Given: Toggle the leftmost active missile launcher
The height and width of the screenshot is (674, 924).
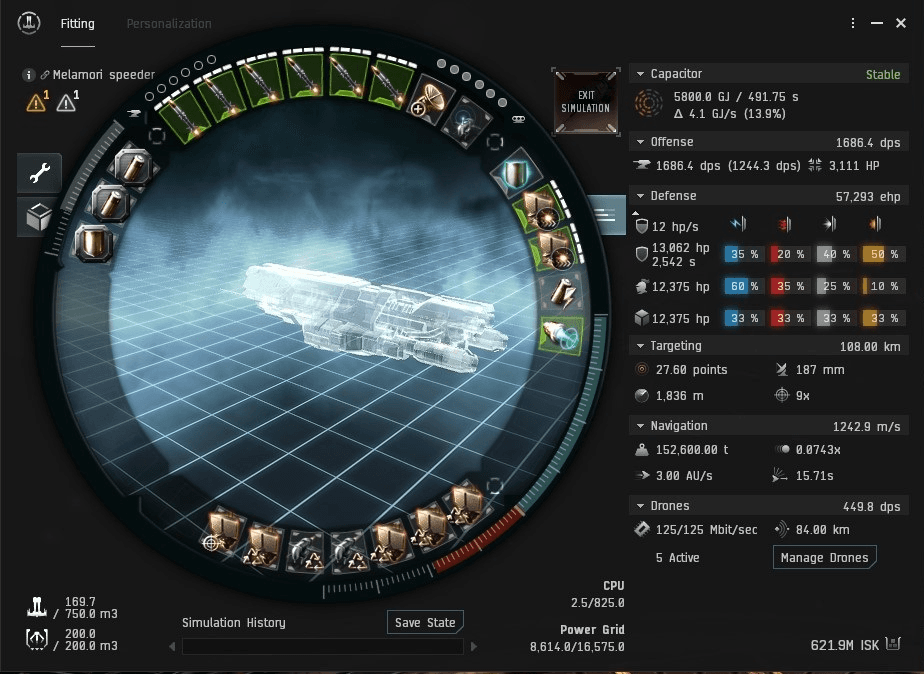Looking at the screenshot, I should point(183,118).
